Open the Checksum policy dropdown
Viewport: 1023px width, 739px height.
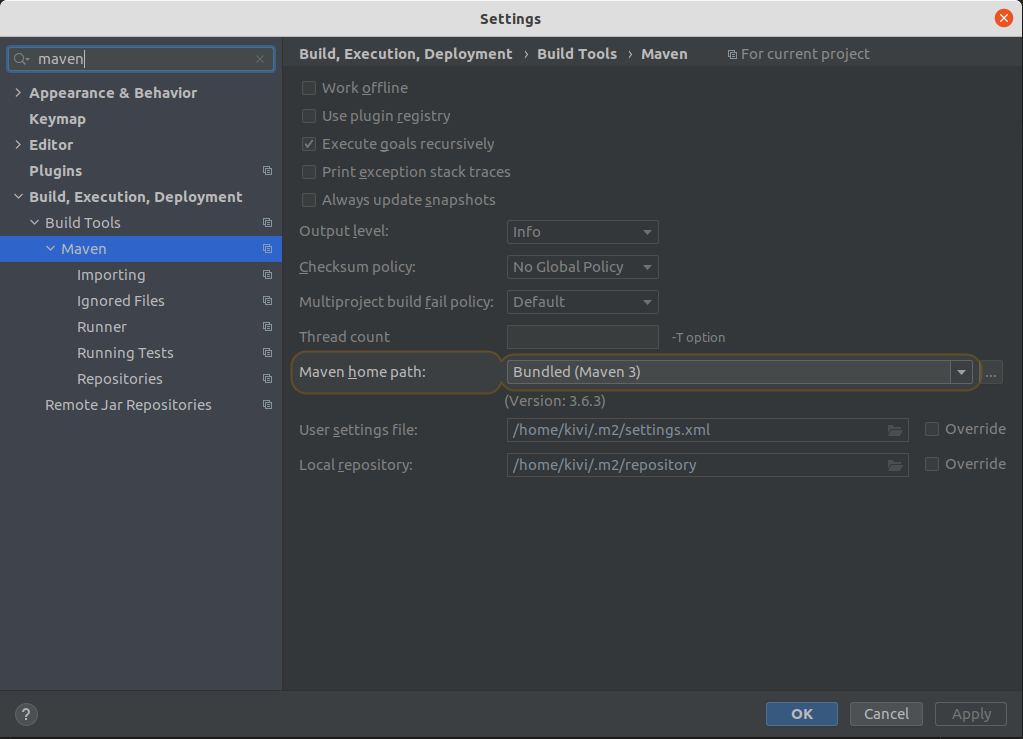tap(582, 267)
